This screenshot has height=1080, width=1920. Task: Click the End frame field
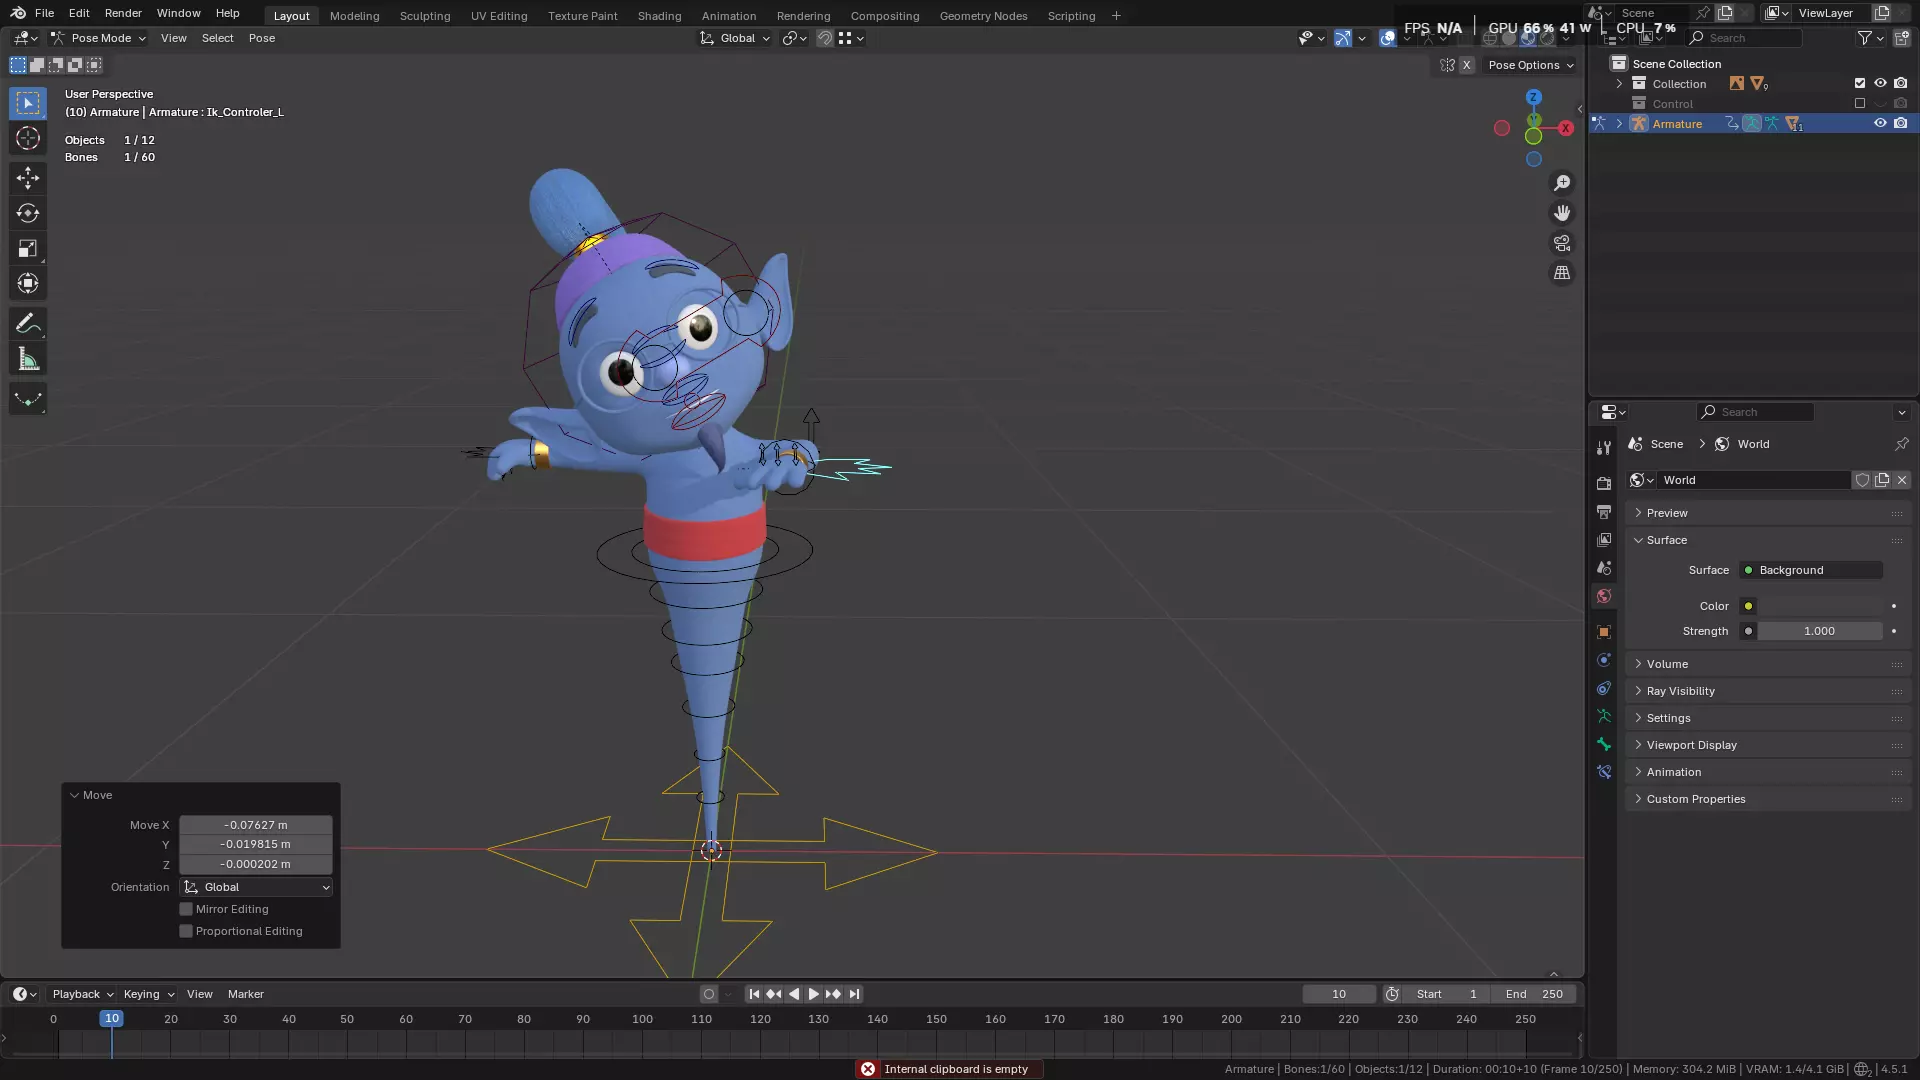pyautogui.click(x=1533, y=994)
